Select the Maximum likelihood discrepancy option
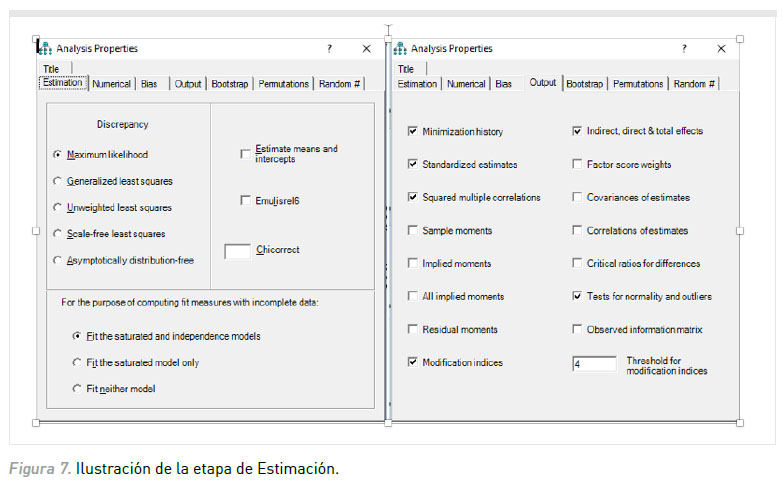The image size is (783, 482). [57, 154]
